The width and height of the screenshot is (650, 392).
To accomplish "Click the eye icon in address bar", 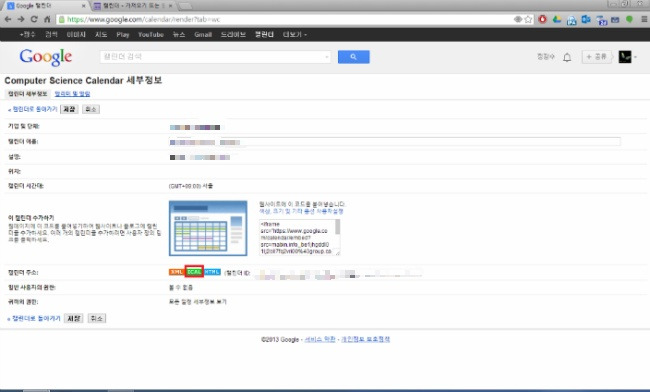I will [518, 19].
